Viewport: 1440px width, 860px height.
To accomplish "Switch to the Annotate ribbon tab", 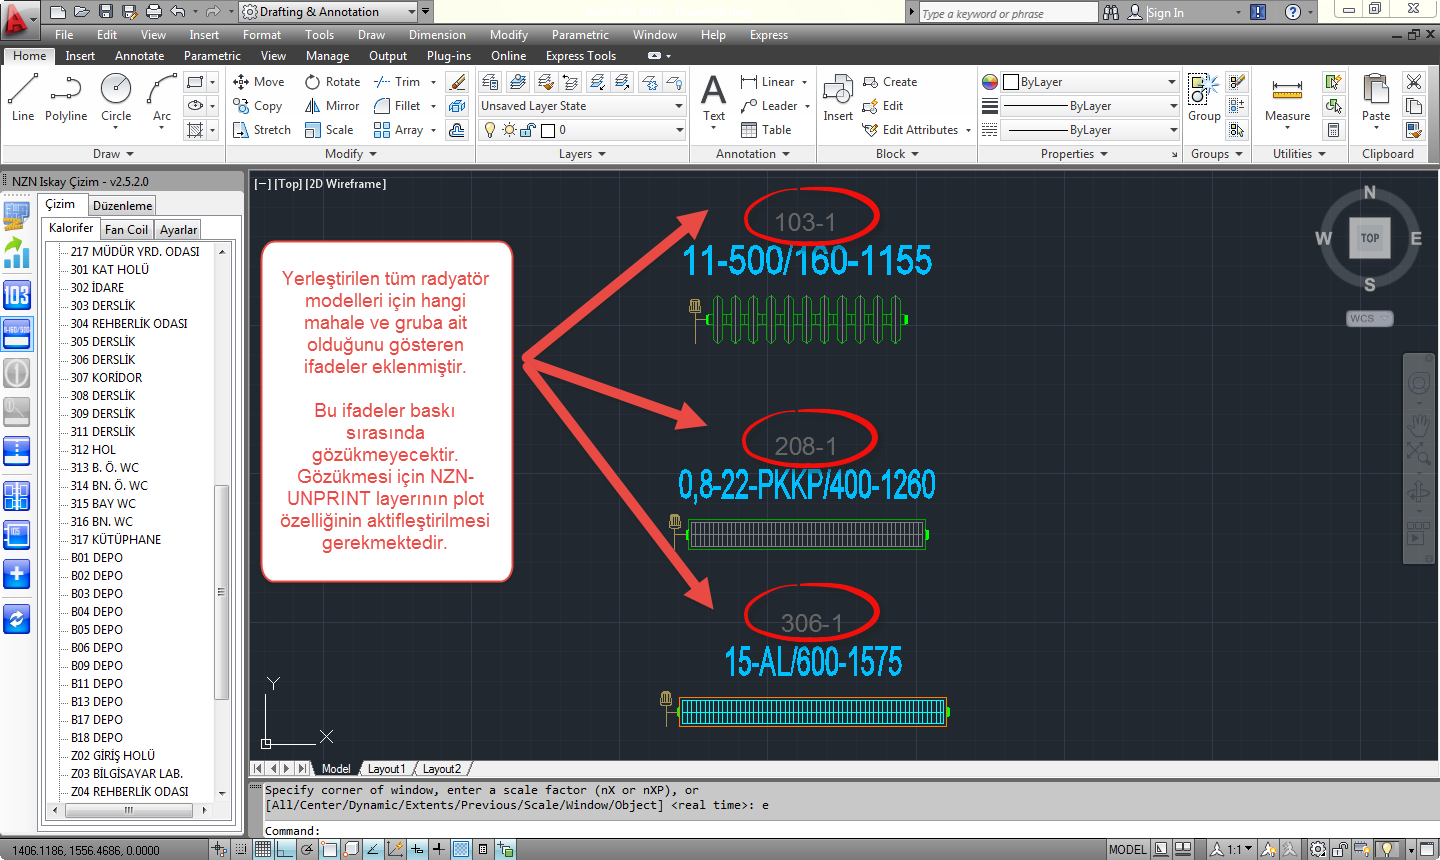I will 139,56.
